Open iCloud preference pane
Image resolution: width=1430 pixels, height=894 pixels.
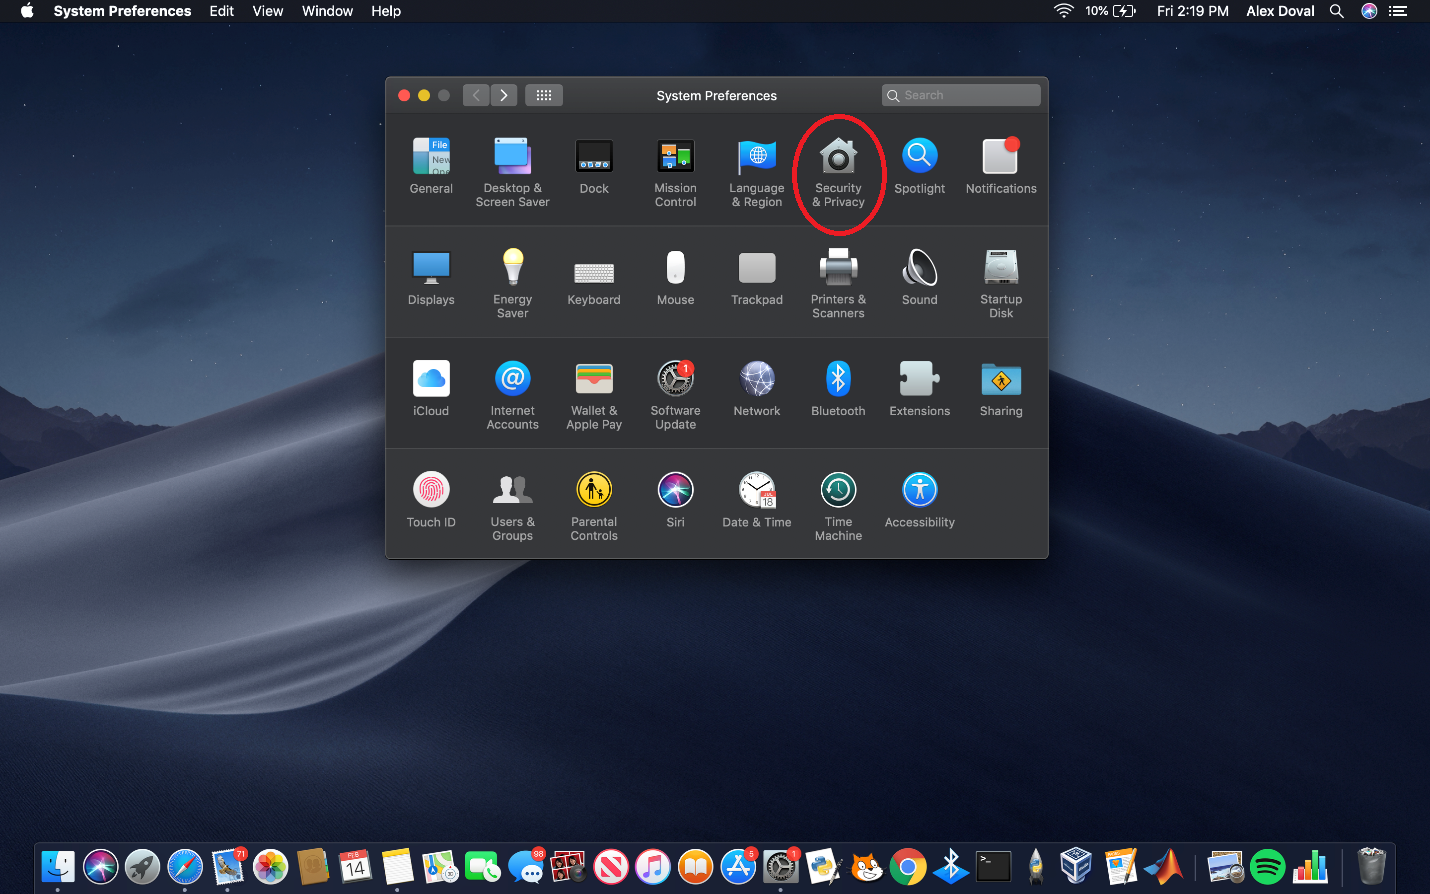[x=431, y=388]
